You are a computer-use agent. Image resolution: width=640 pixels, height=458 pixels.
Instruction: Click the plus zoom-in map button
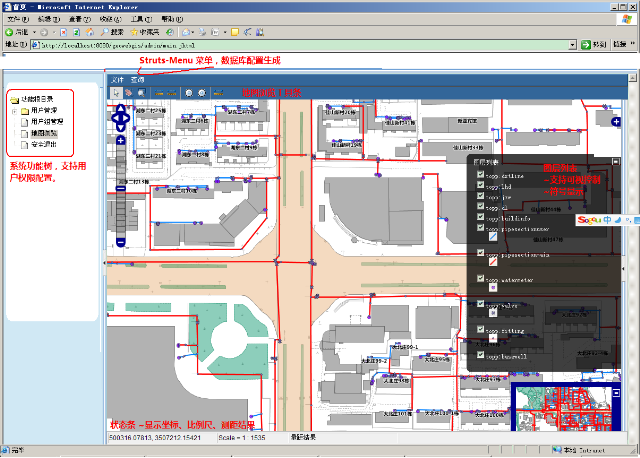(120, 141)
